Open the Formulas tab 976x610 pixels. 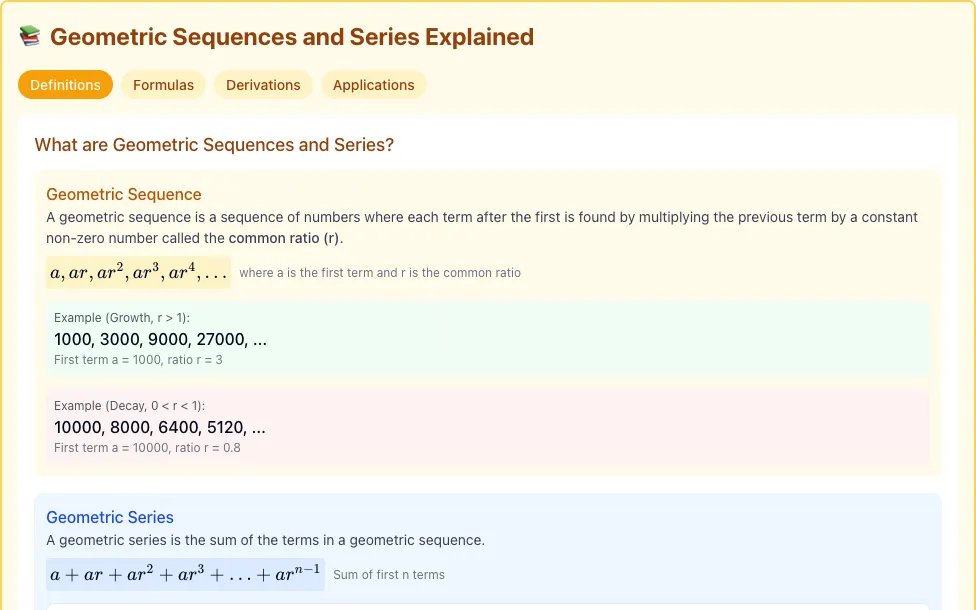click(163, 85)
